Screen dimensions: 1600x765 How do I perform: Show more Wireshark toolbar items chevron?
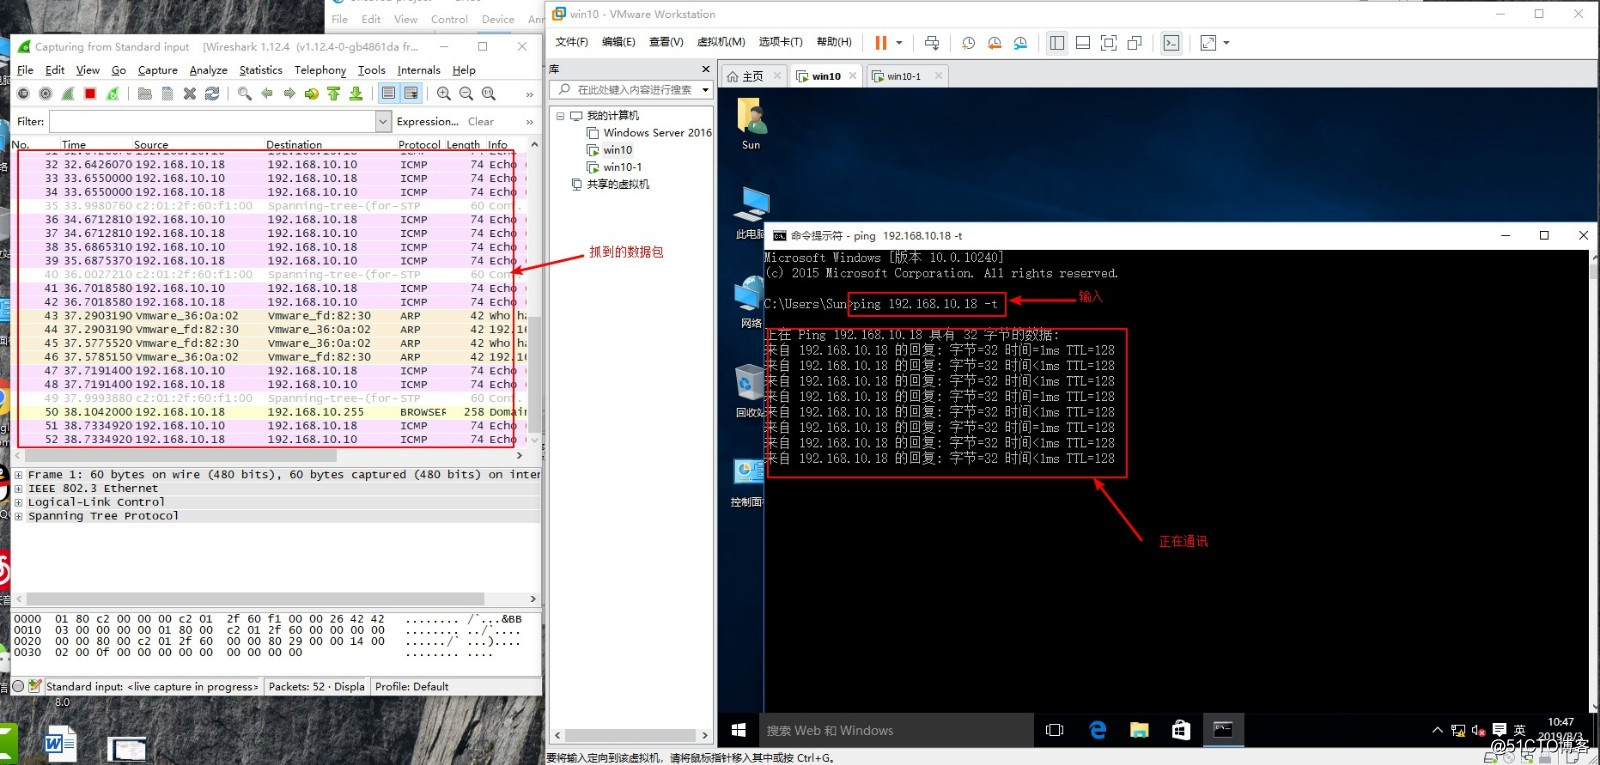point(529,94)
